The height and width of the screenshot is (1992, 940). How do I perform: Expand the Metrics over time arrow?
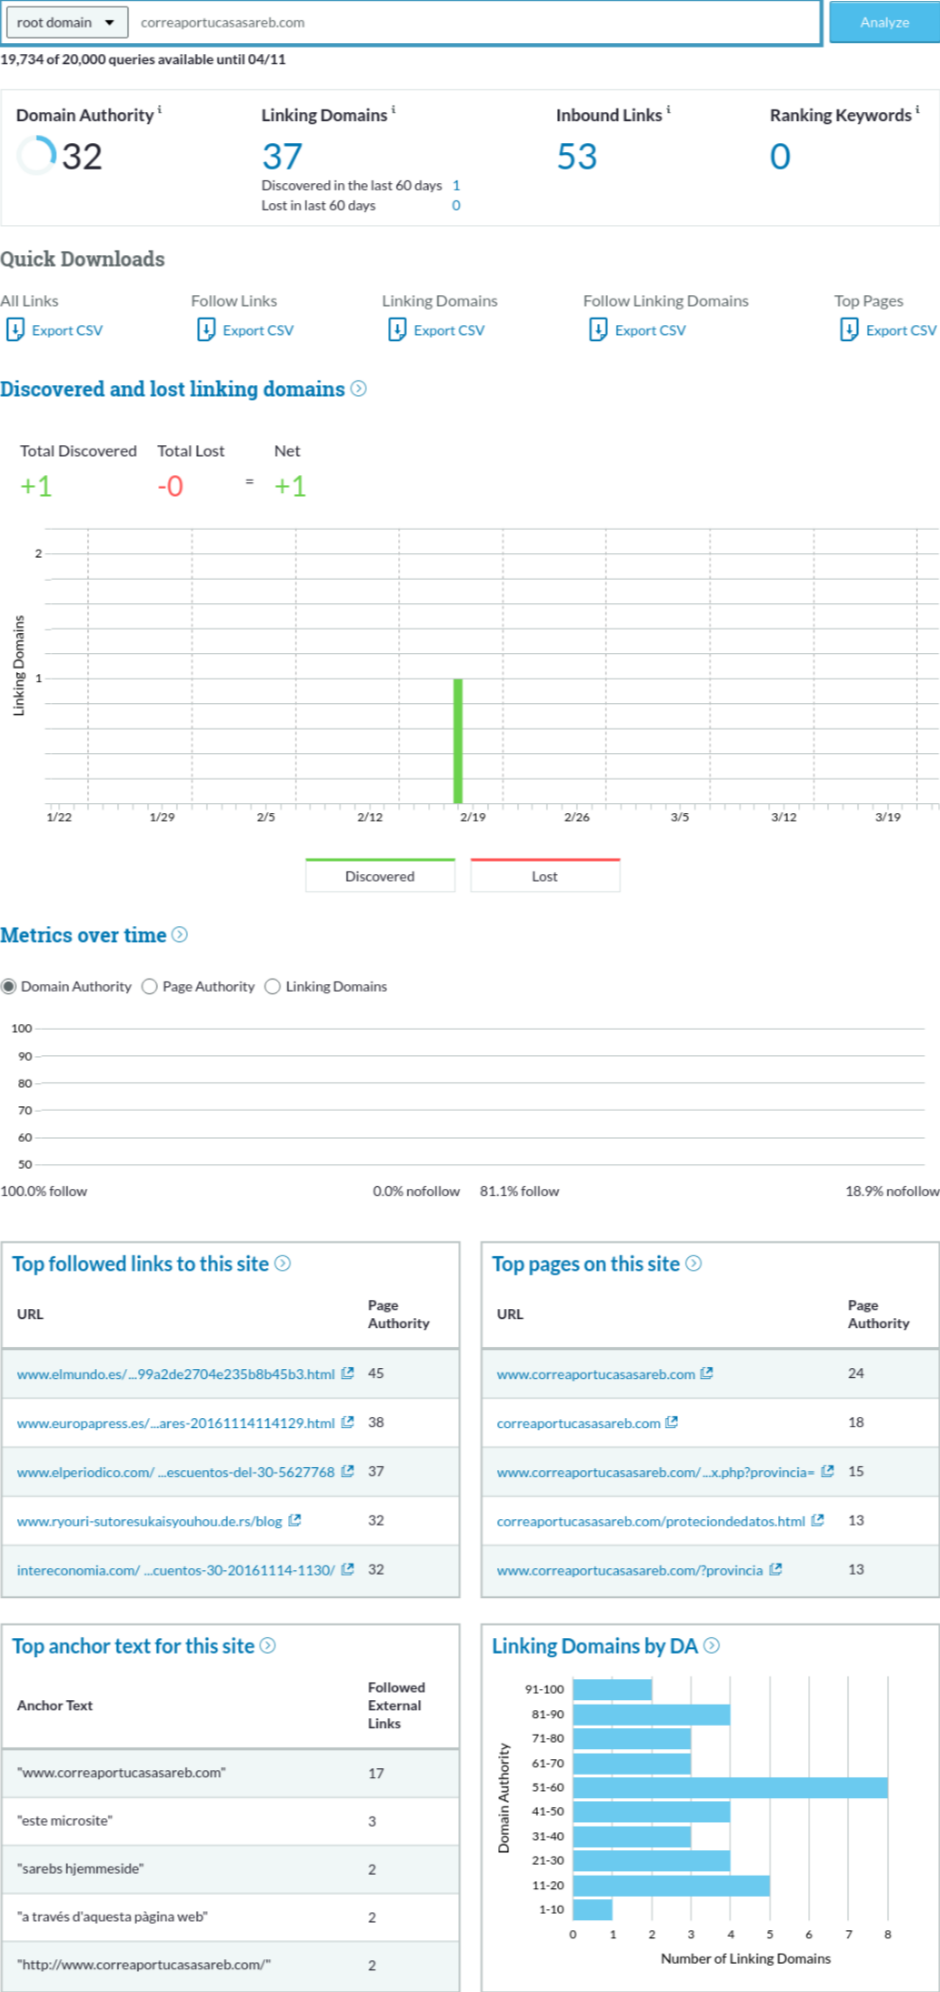tap(180, 935)
